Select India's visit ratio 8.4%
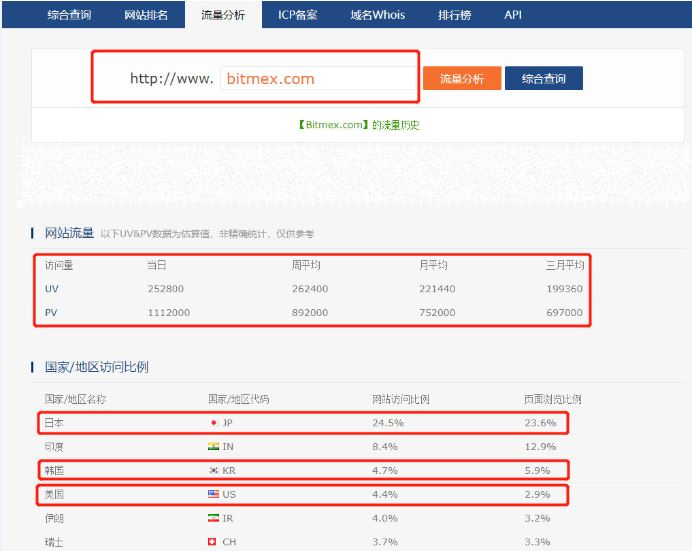Screen dimensions: 692x551 click(x=385, y=446)
